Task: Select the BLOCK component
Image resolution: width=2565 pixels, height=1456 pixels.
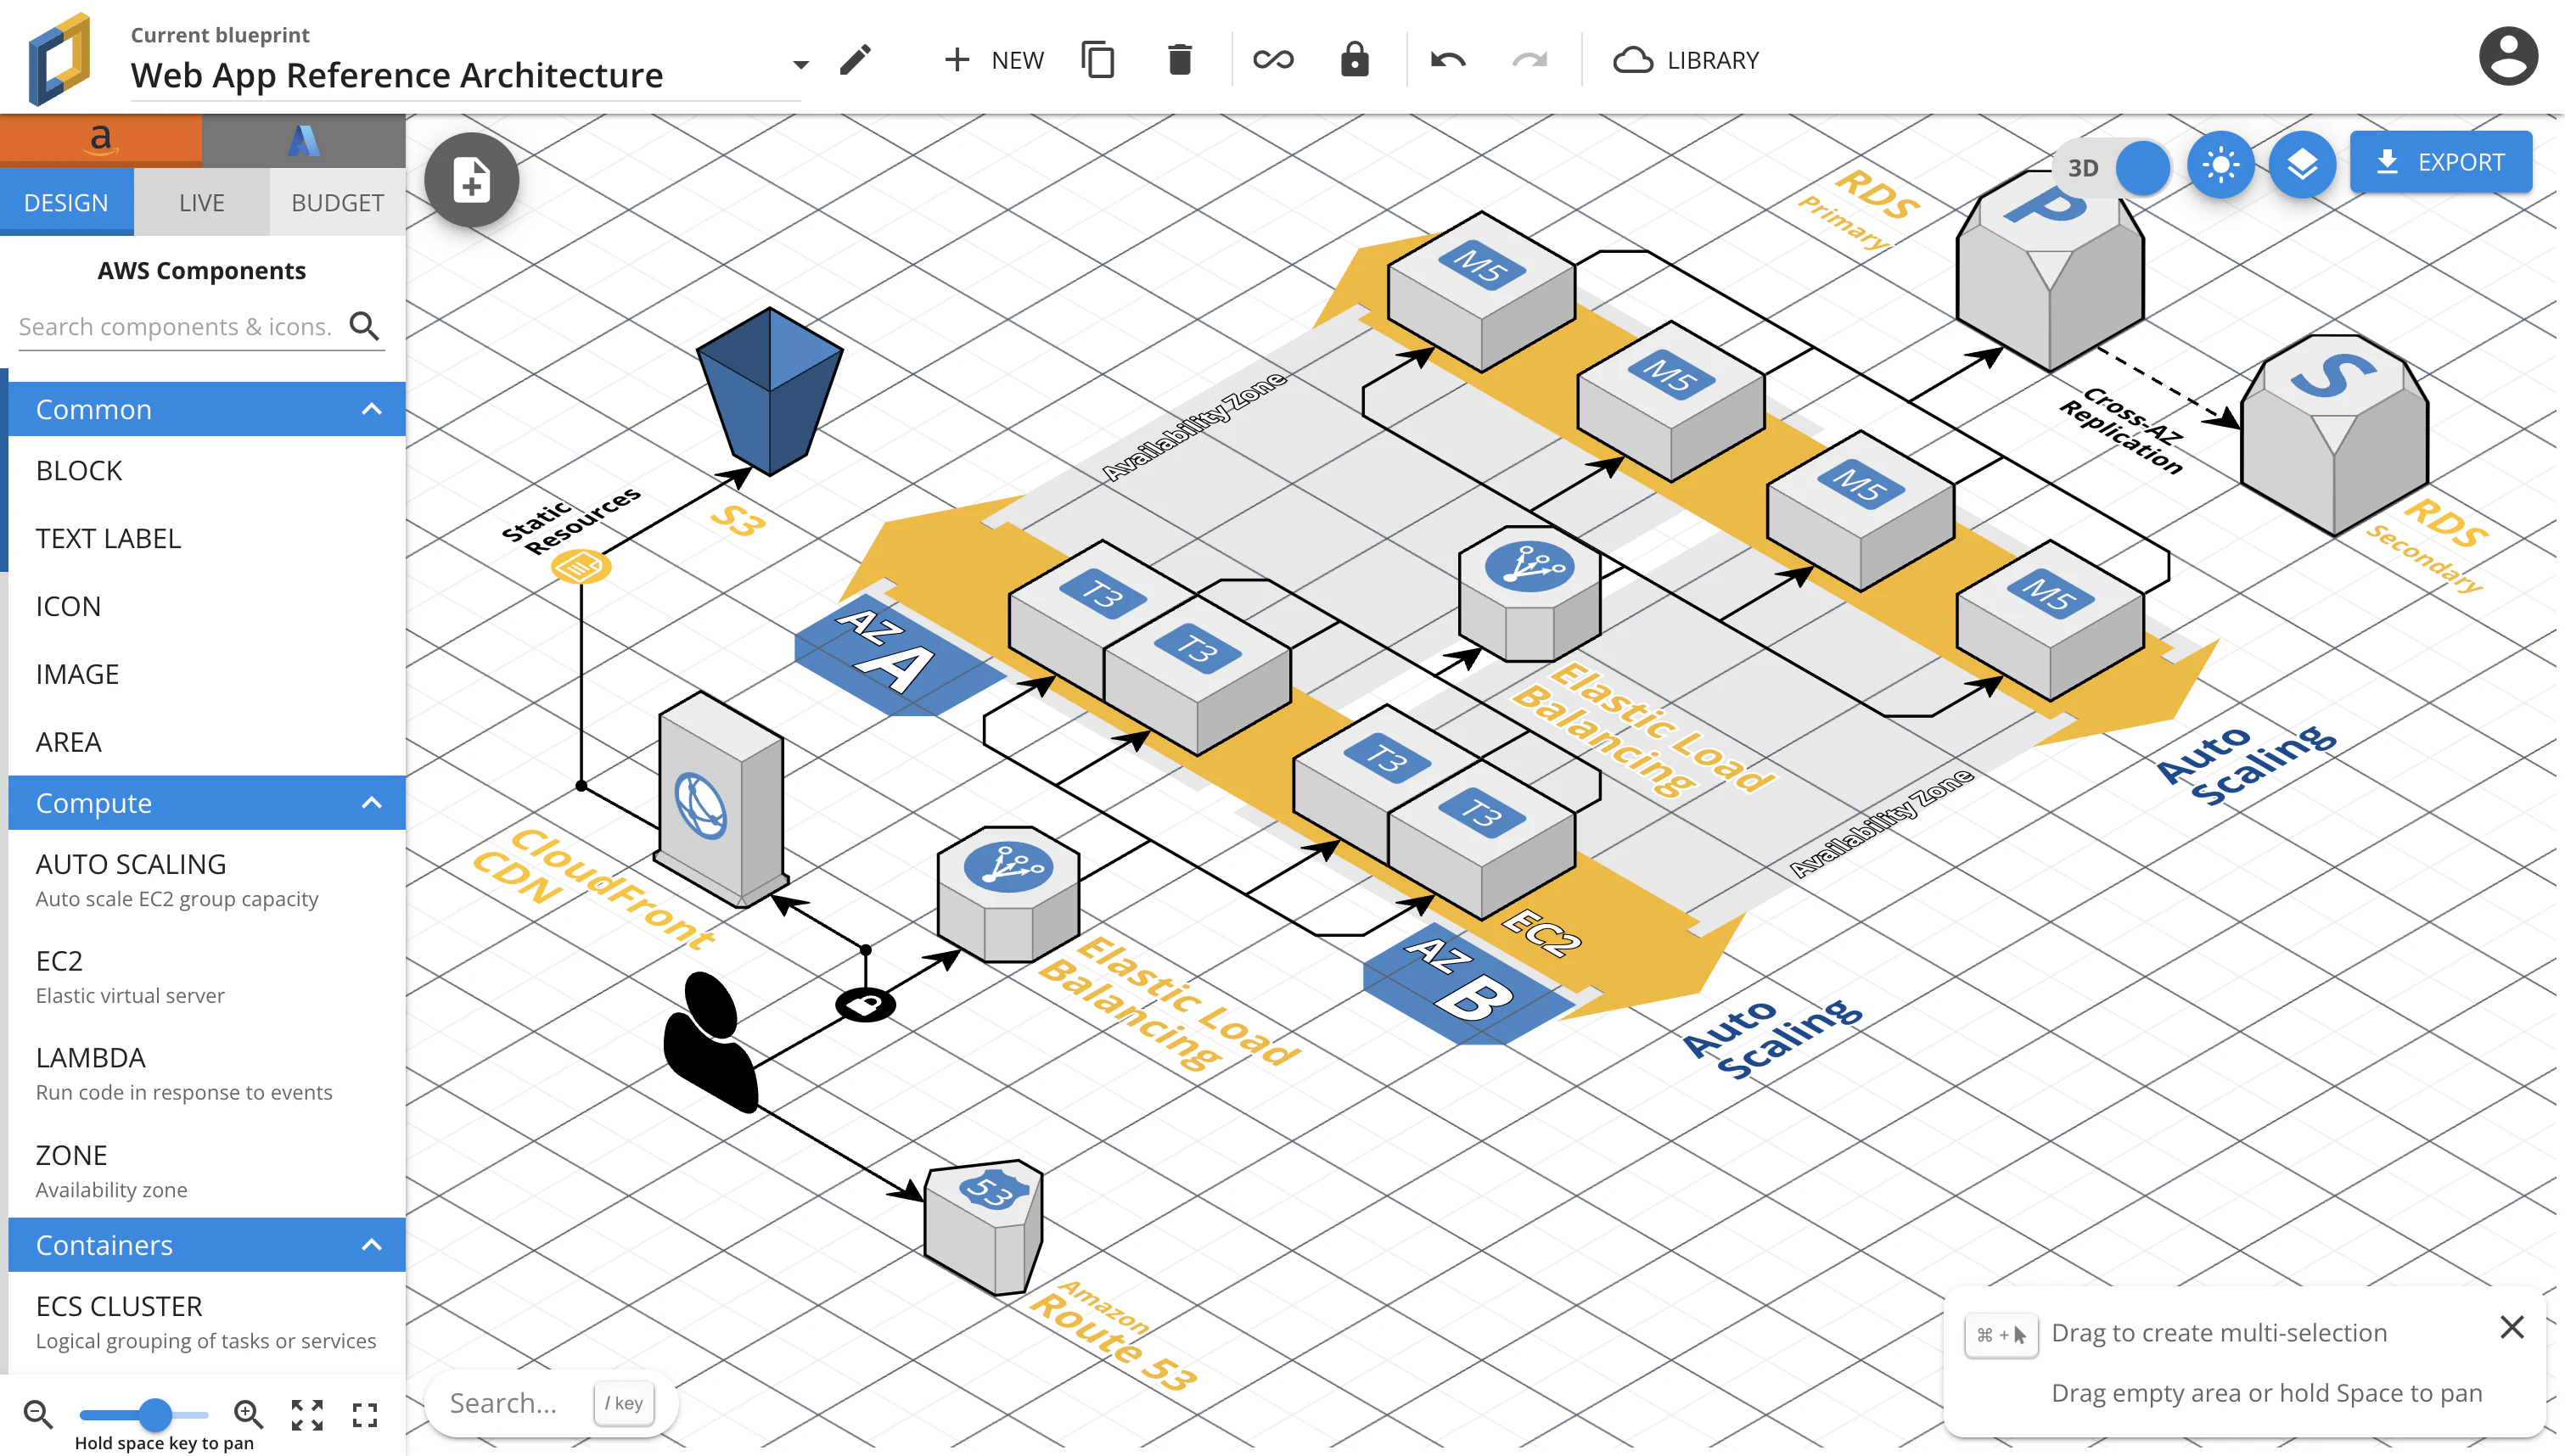Action: coord(207,470)
